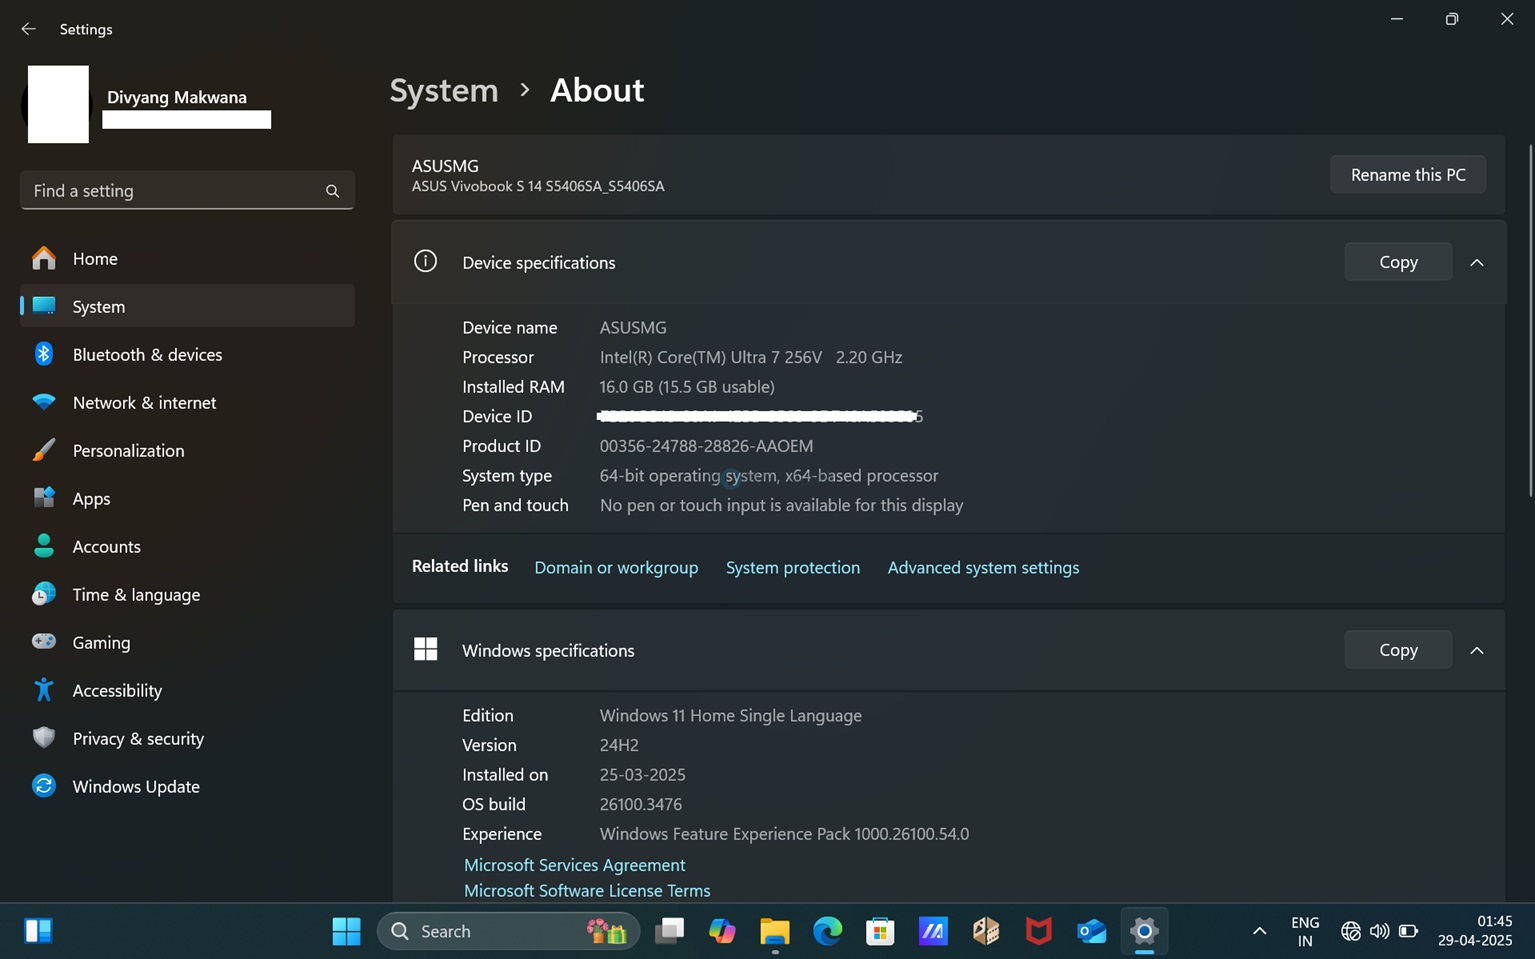Click the battery icon in the system tray

(1408, 931)
